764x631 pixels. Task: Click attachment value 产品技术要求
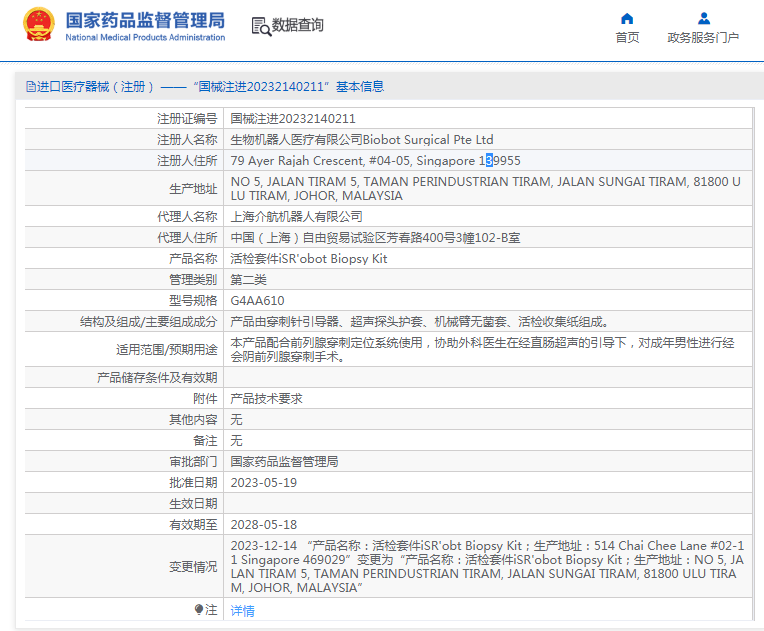point(267,399)
